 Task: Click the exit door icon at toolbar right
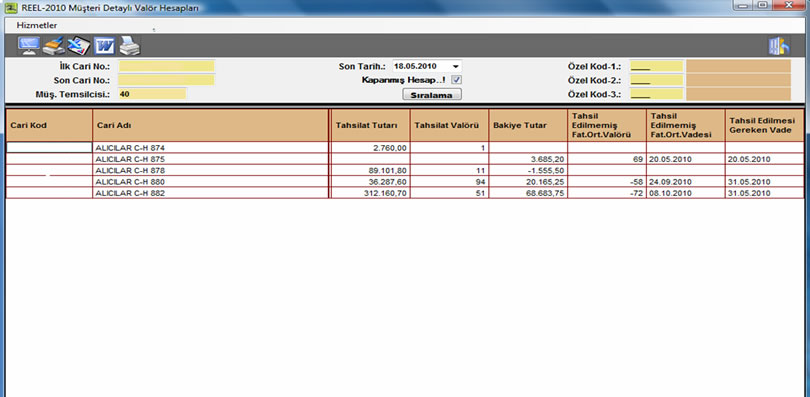779,46
